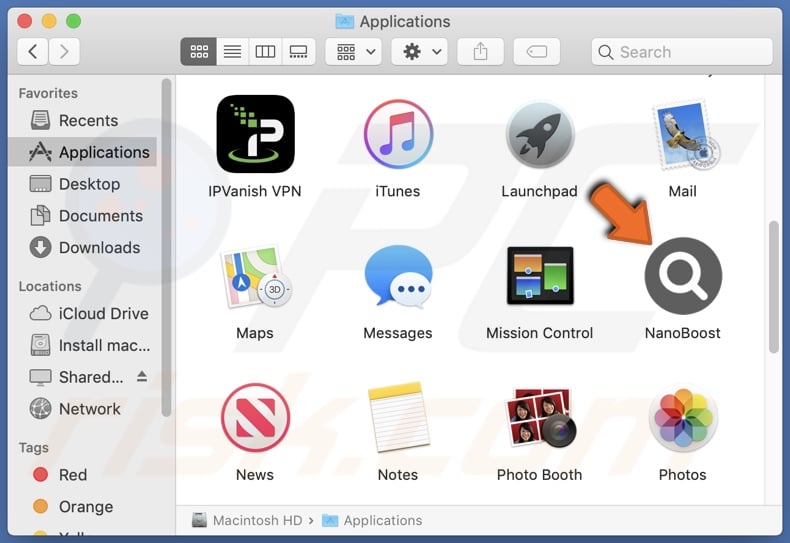Click the Edit Tags toolbar button
This screenshot has height=543, width=790.
[537, 51]
